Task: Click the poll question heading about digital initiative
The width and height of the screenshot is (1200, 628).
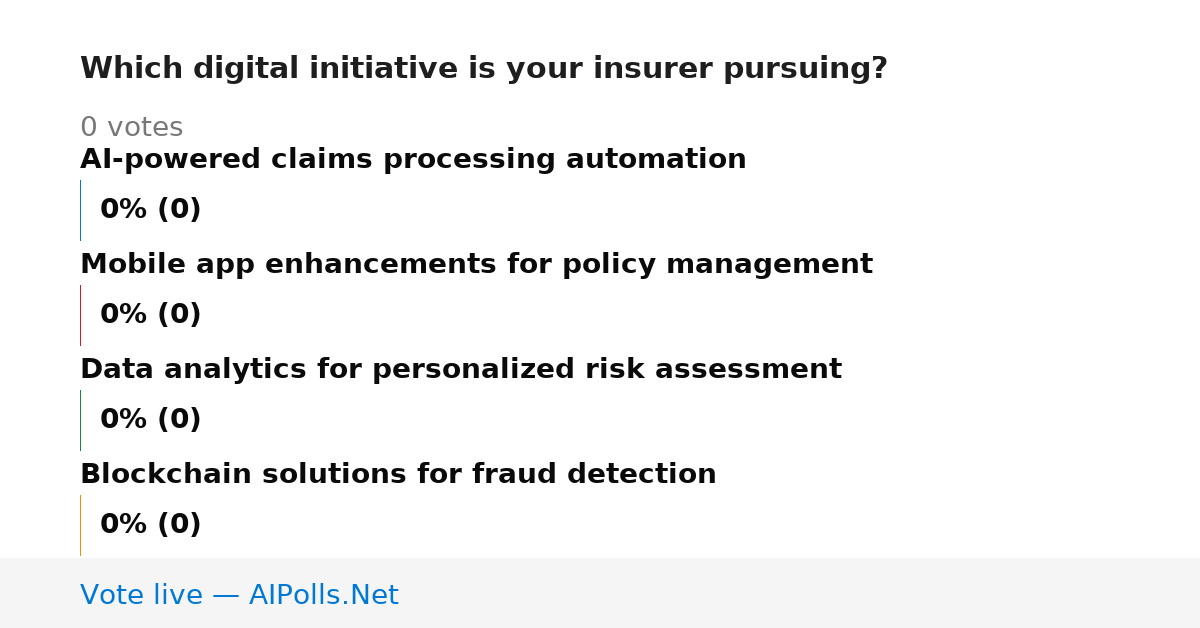Action: tap(484, 69)
